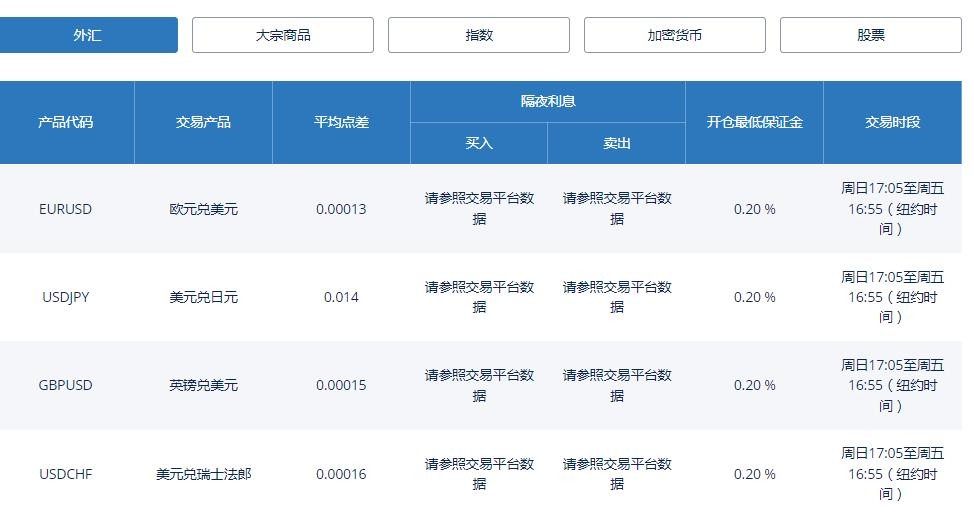Screen dimensions: 974x514
Task: Open the 指数 tab
Action: coord(479,35)
